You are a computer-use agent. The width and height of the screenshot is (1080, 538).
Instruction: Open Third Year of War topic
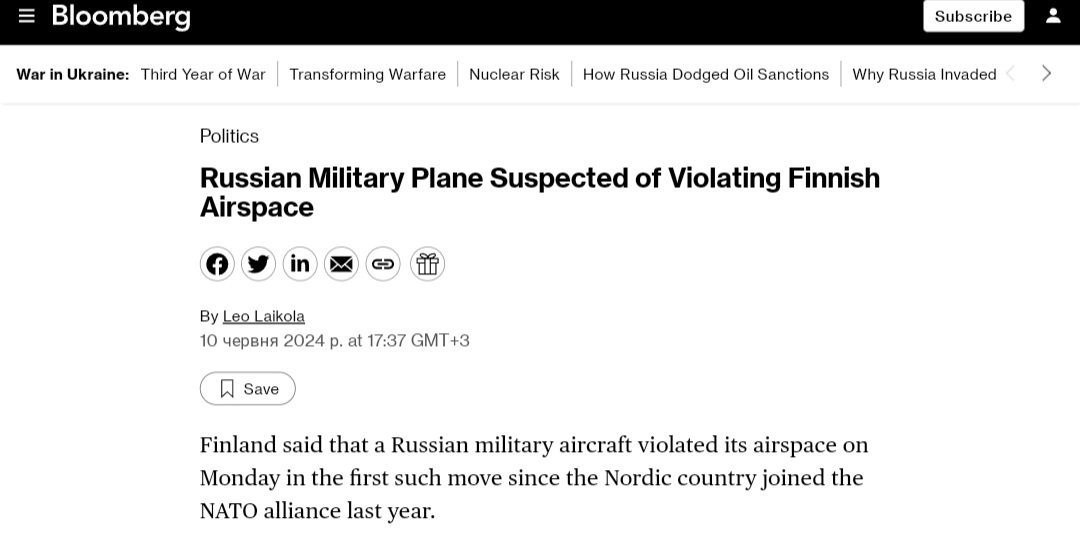[203, 74]
